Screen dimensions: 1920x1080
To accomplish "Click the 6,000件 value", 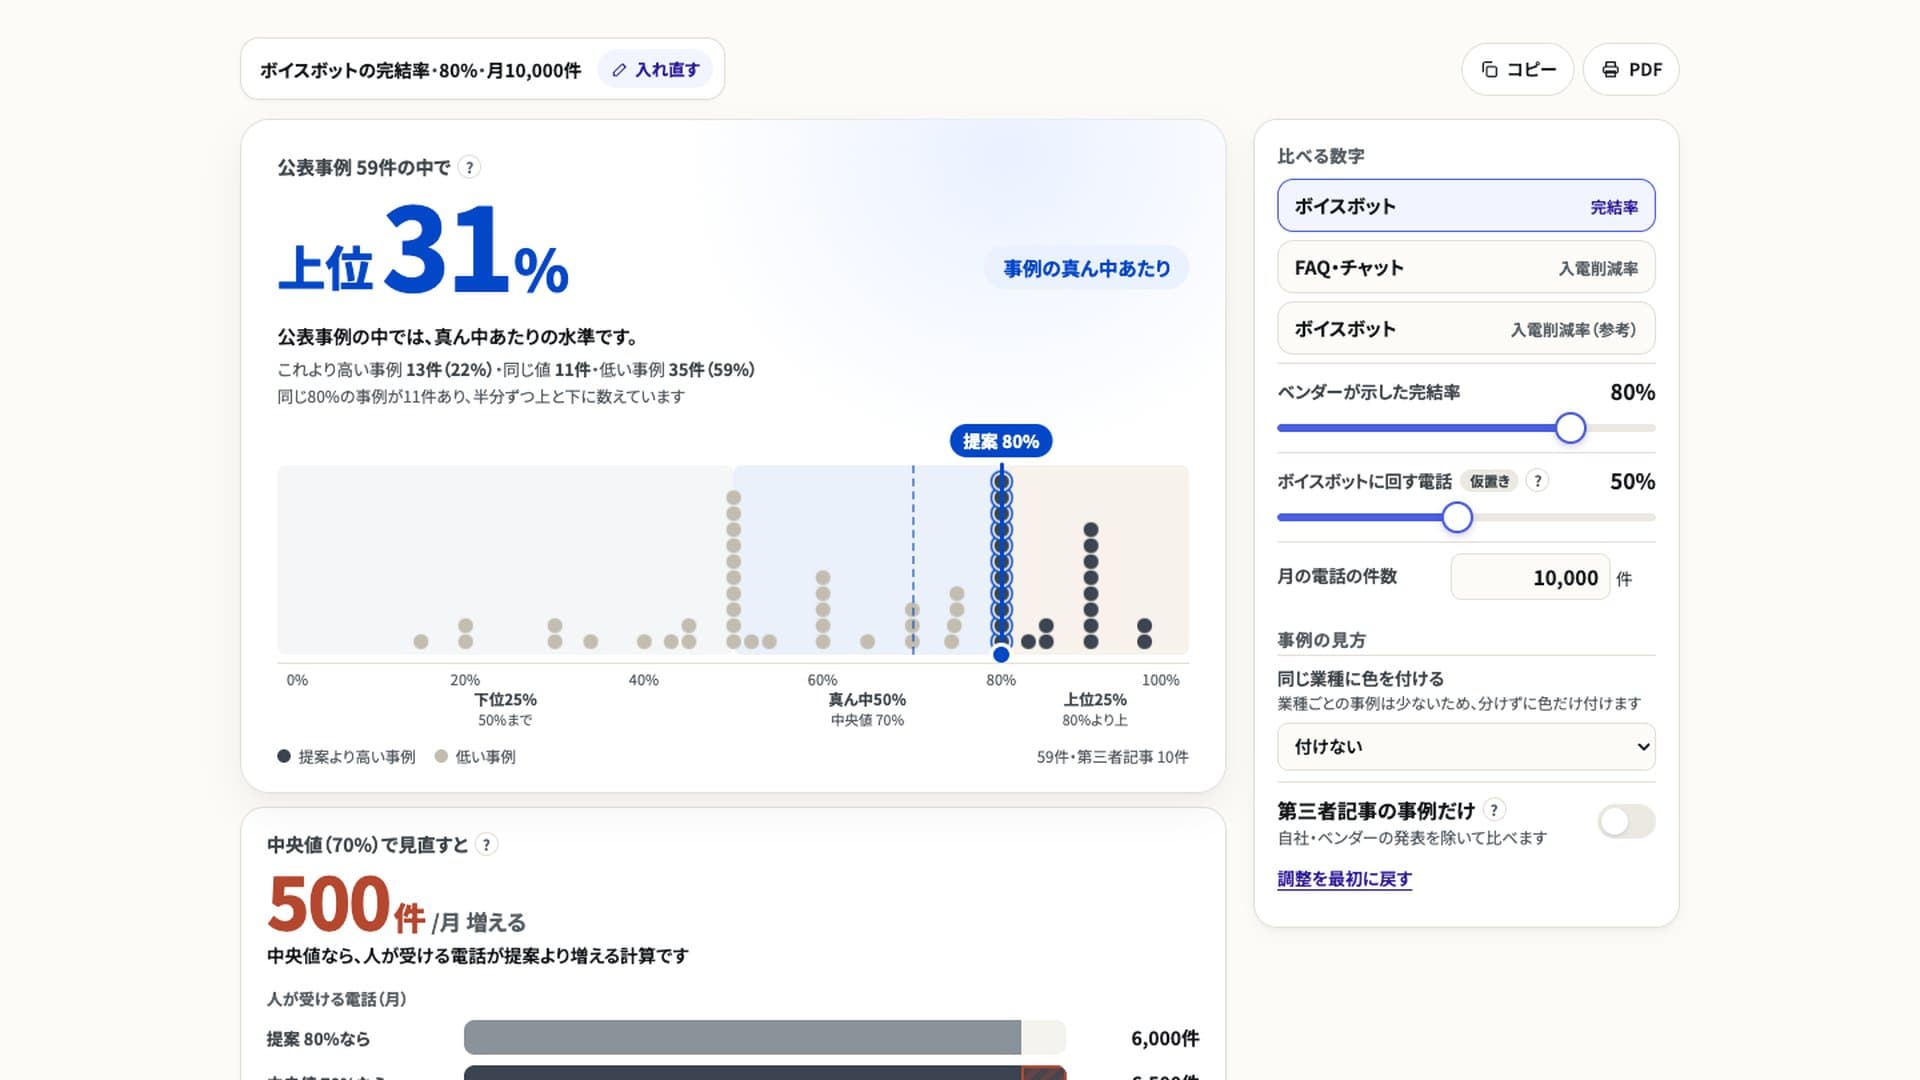I will coord(1165,1038).
